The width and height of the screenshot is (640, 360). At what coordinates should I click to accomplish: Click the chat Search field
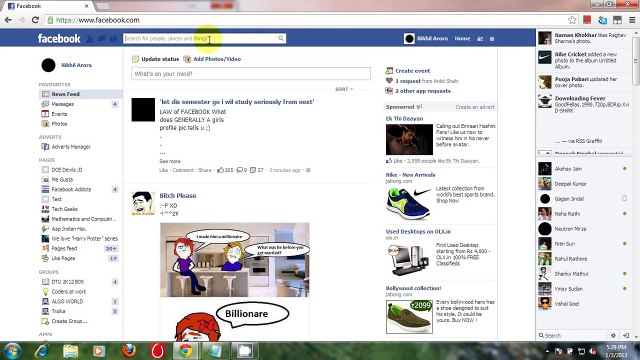[573, 336]
